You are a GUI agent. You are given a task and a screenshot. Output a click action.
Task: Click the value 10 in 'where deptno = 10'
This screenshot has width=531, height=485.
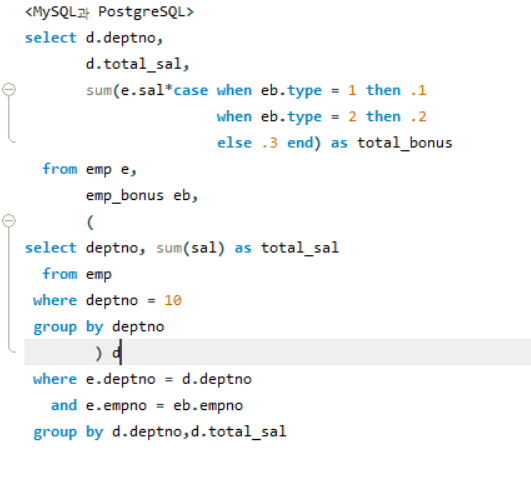173,300
